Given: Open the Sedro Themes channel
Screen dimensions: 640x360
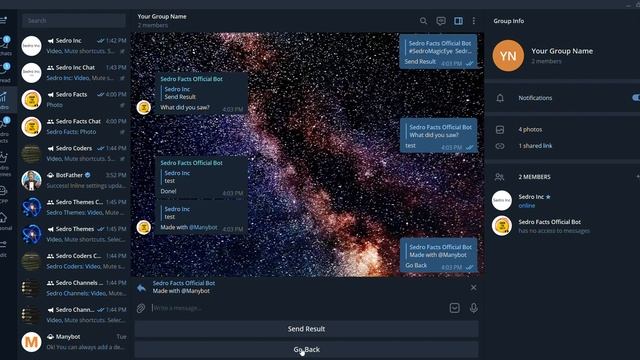Looking at the screenshot, I should click(74, 234).
